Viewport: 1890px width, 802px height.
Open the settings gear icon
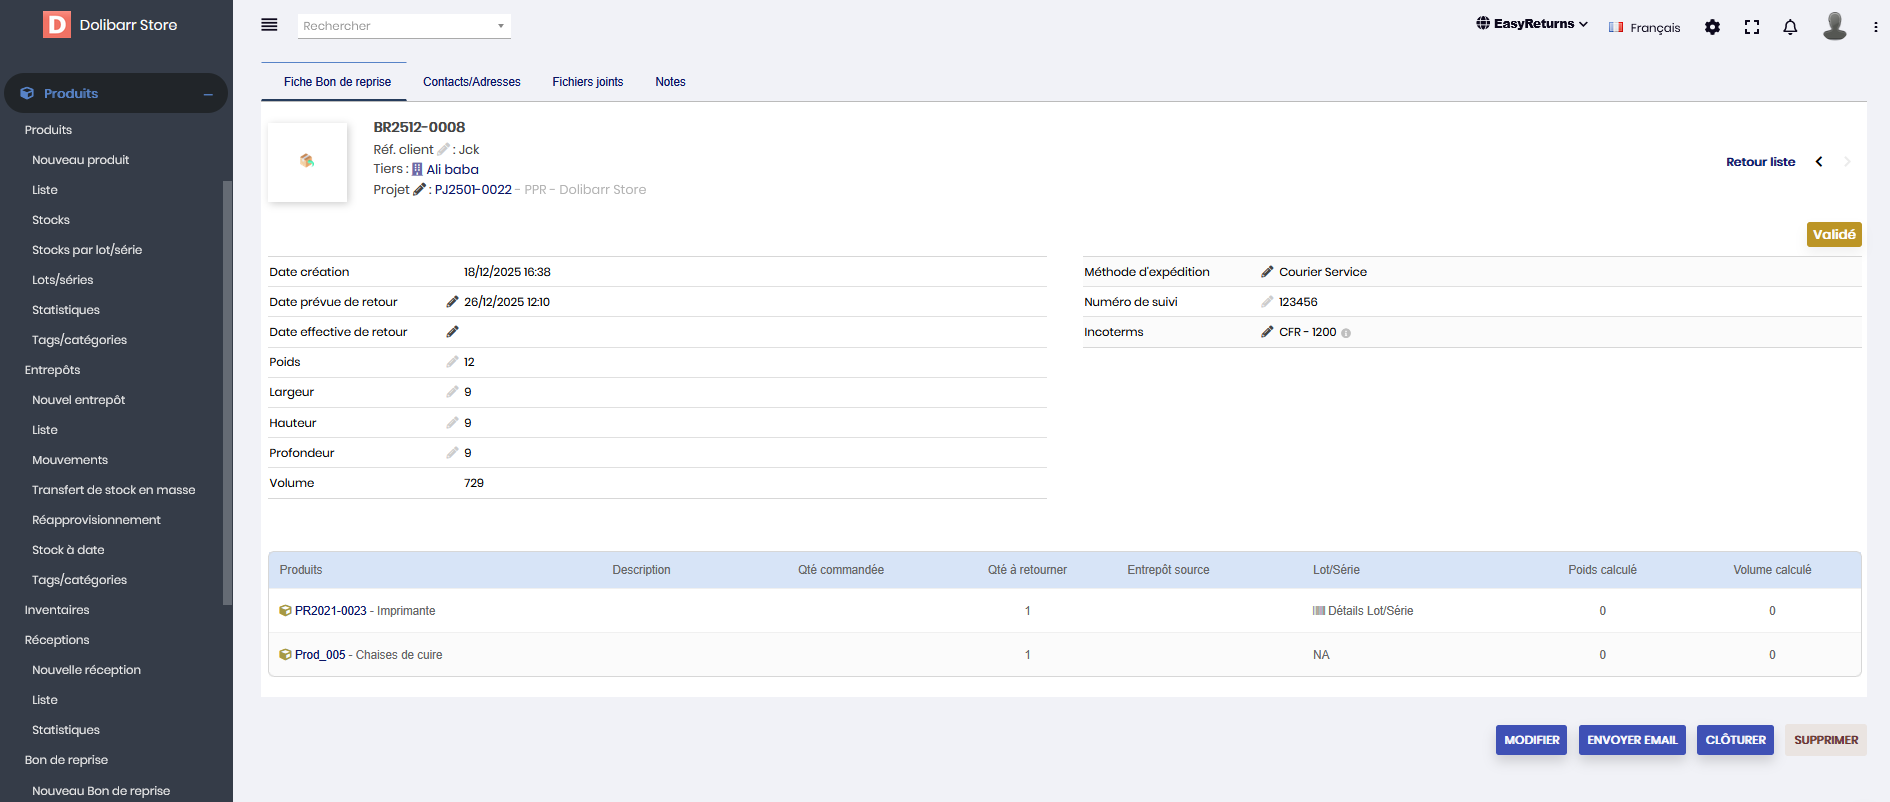tap(1712, 27)
